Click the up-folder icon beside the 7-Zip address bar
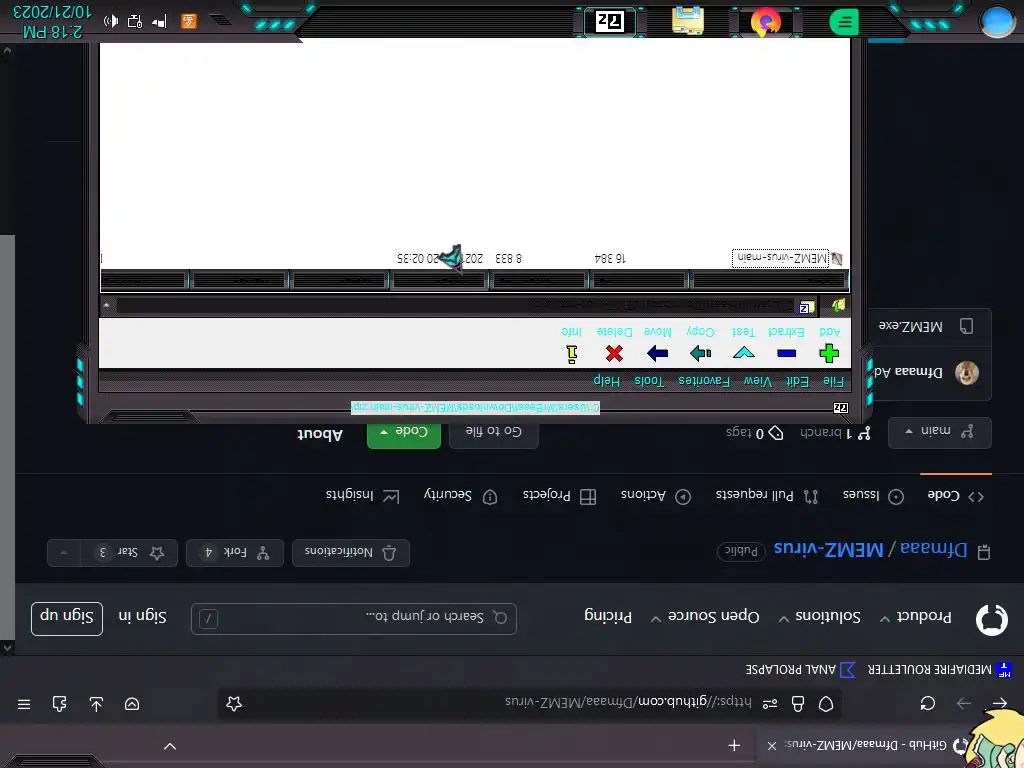The width and height of the screenshot is (1024, 768). (x=839, y=305)
